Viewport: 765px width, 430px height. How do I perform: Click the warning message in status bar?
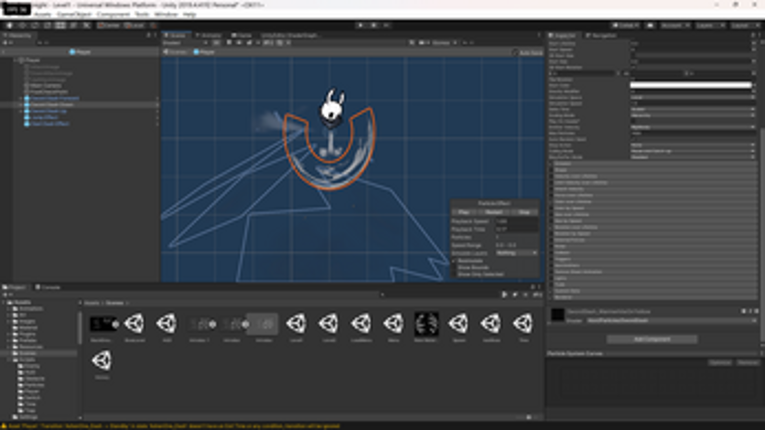click(171, 426)
